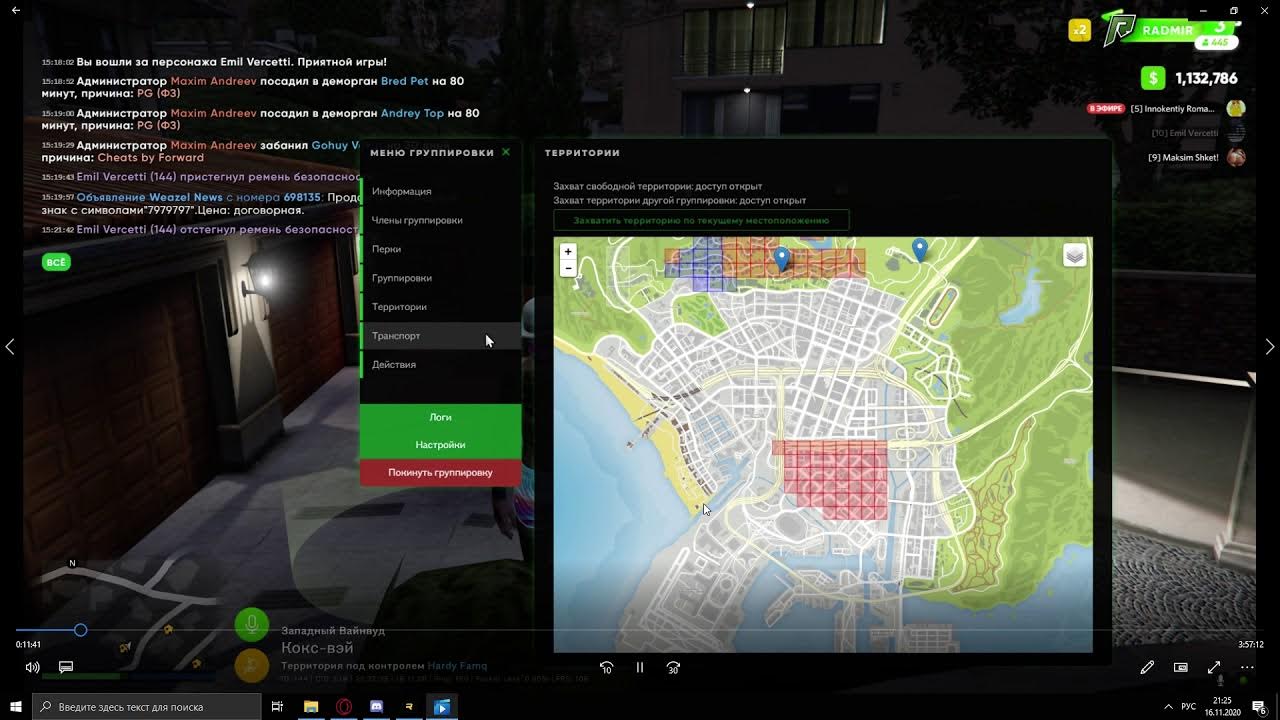The height and width of the screenshot is (720, 1280).
Task: Switch the РУС keyboard language indicator
Action: click(x=1189, y=707)
